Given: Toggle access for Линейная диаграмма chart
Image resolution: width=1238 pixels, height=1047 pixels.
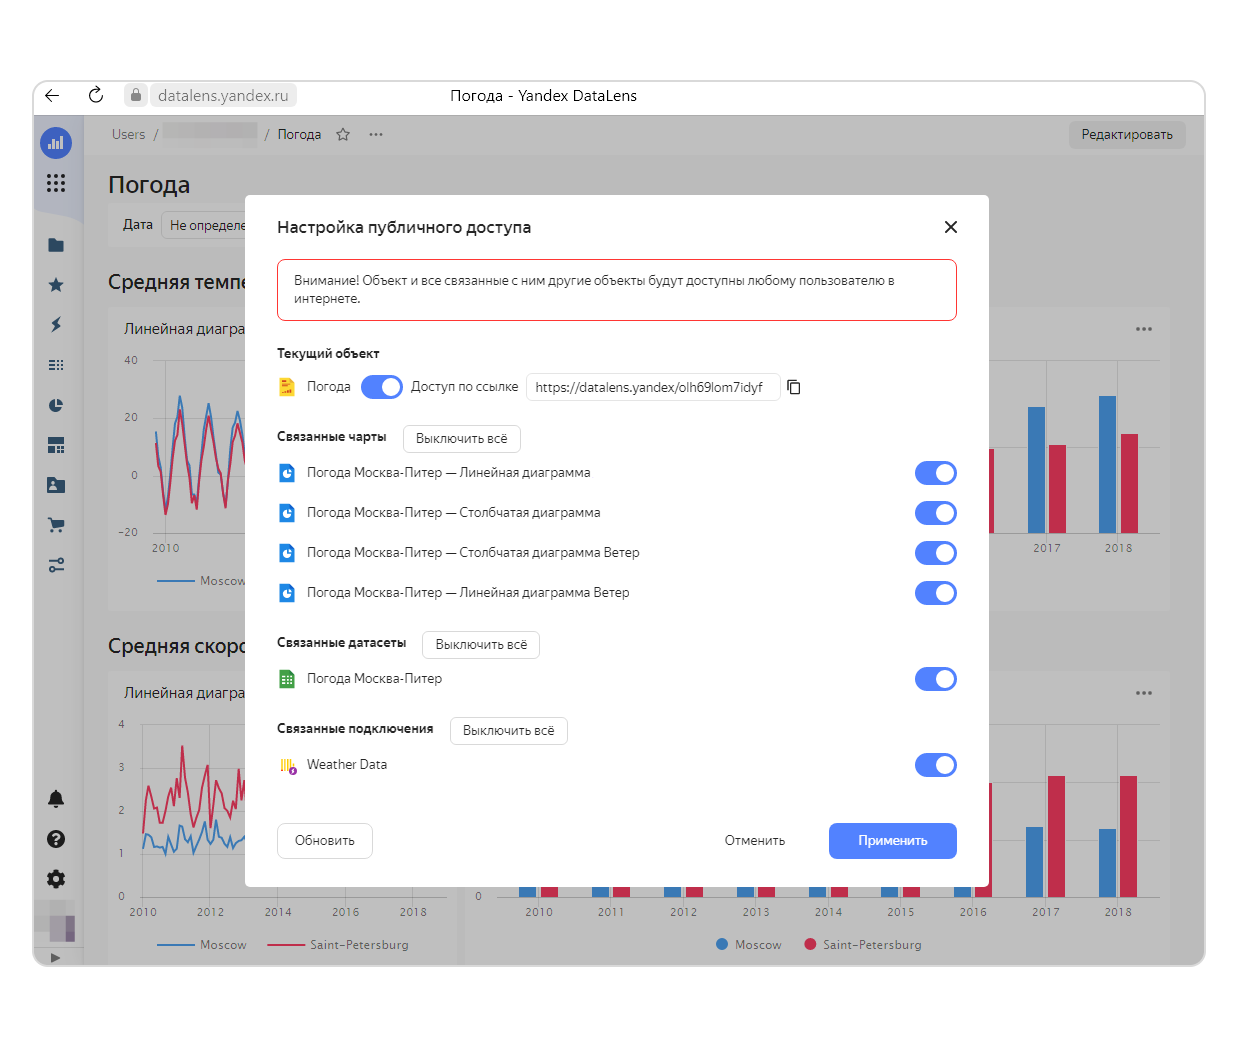Looking at the screenshot, I should (936, 473).
